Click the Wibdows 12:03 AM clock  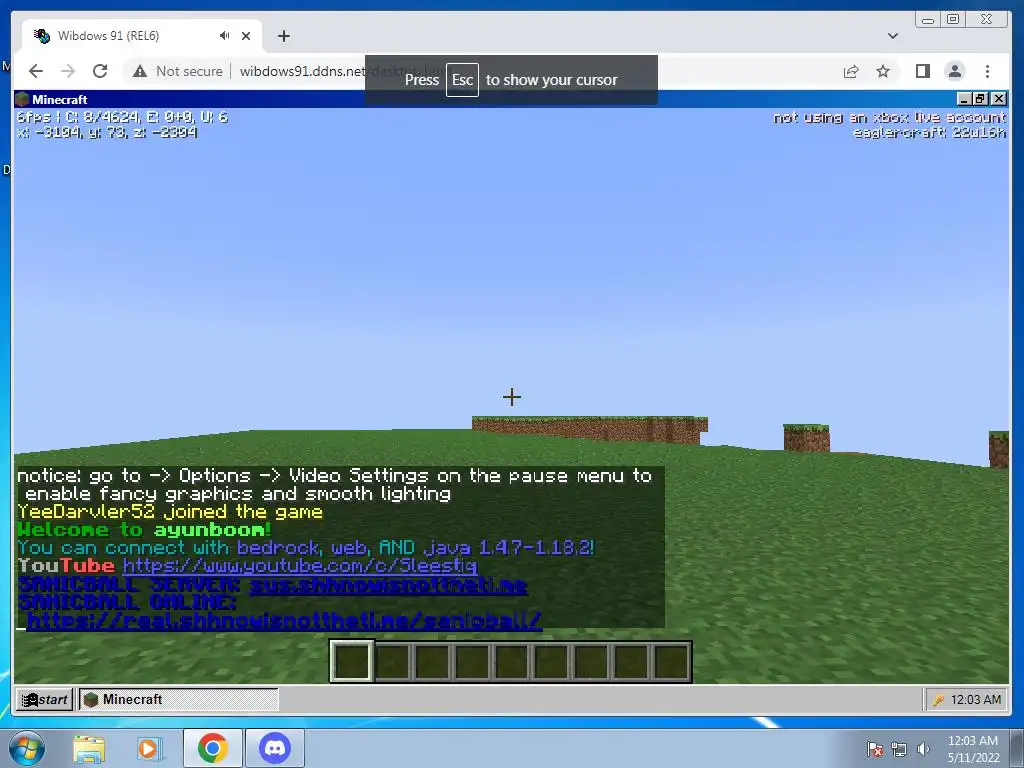point(976,699)
